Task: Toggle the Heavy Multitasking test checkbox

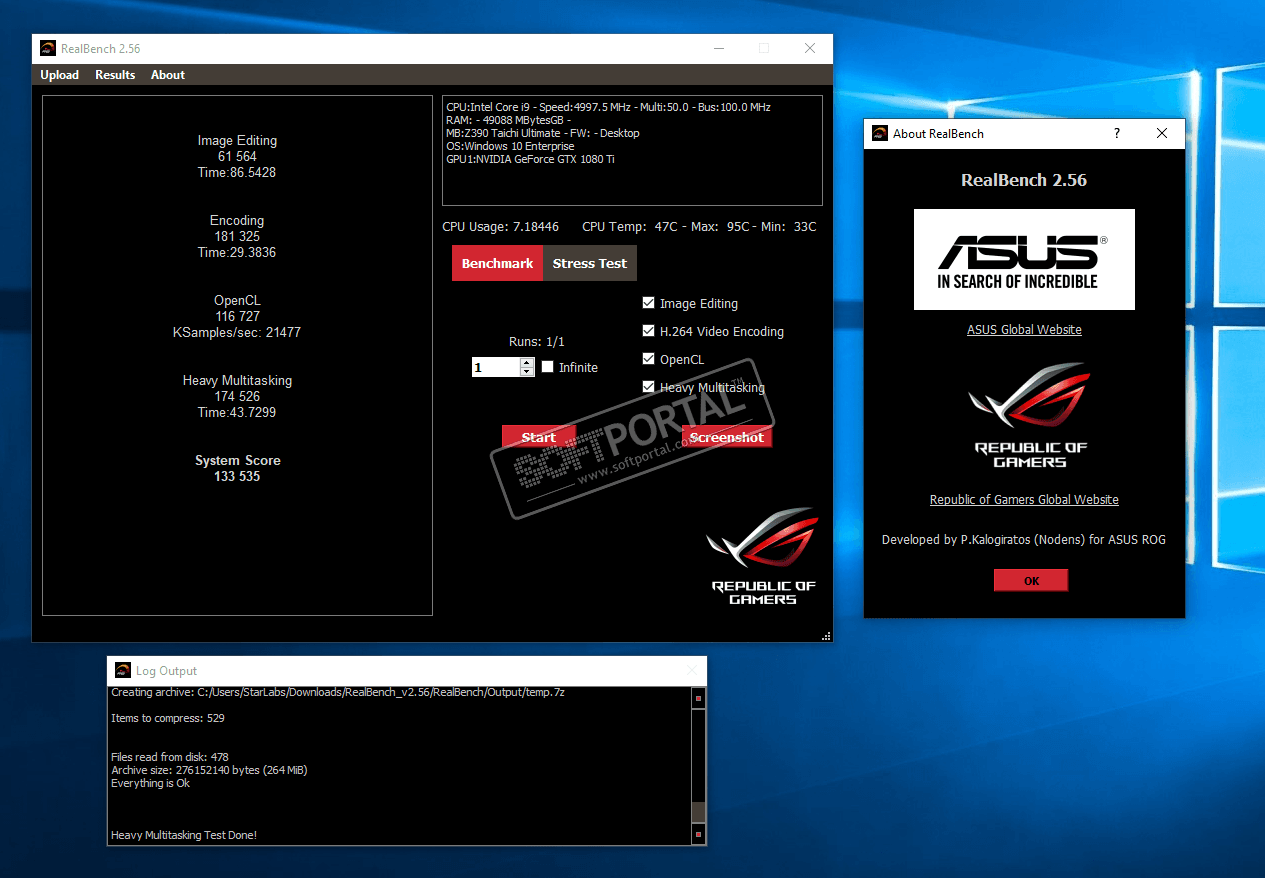Action: click(649, 387)
